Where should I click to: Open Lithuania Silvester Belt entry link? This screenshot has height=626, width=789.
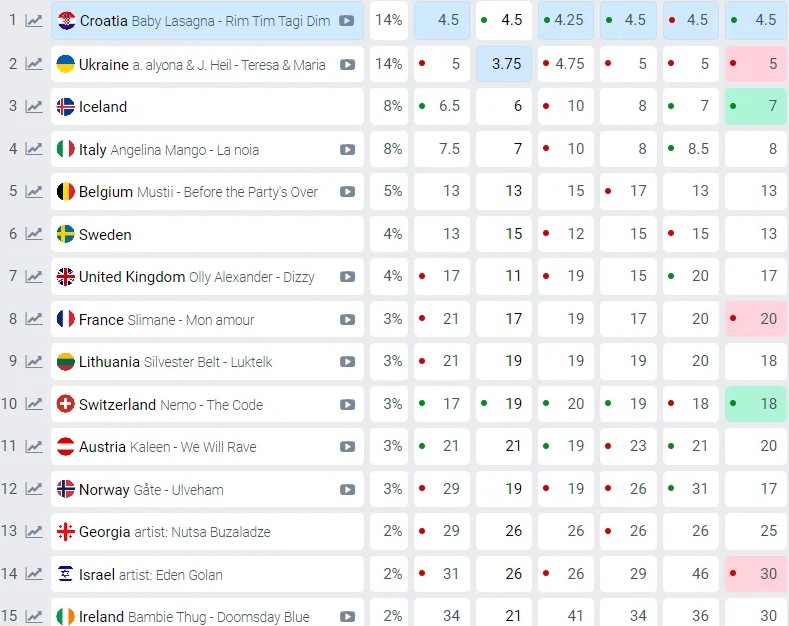click(x=175, y=362)
